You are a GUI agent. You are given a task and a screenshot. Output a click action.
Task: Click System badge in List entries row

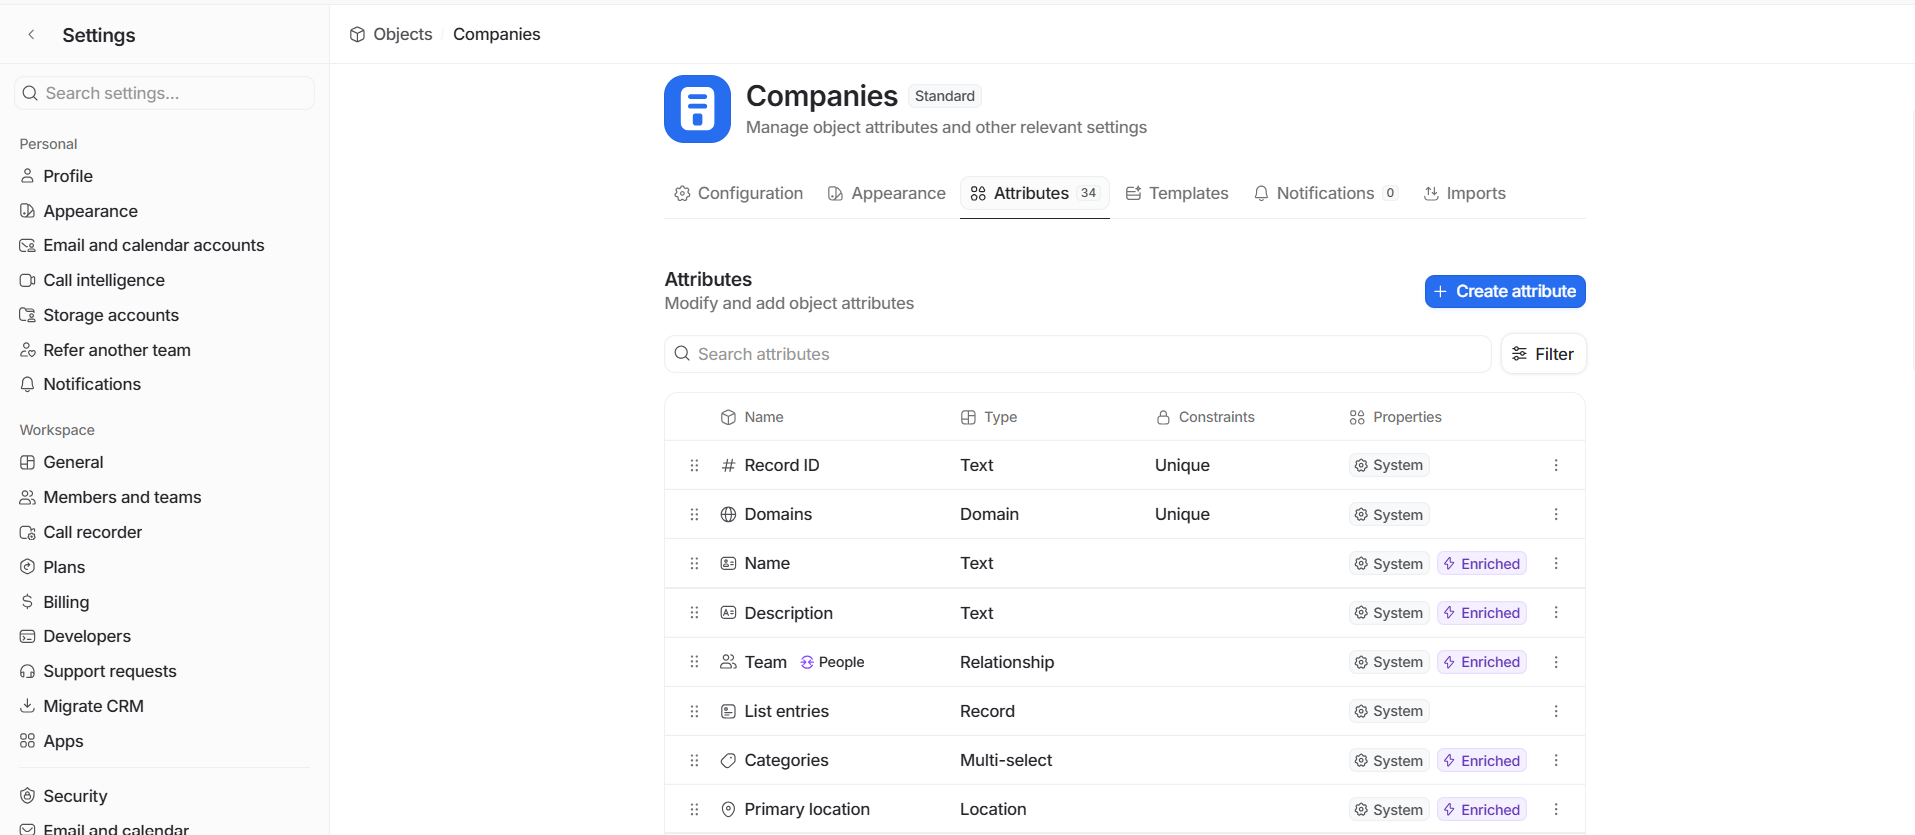[1388, 711]
